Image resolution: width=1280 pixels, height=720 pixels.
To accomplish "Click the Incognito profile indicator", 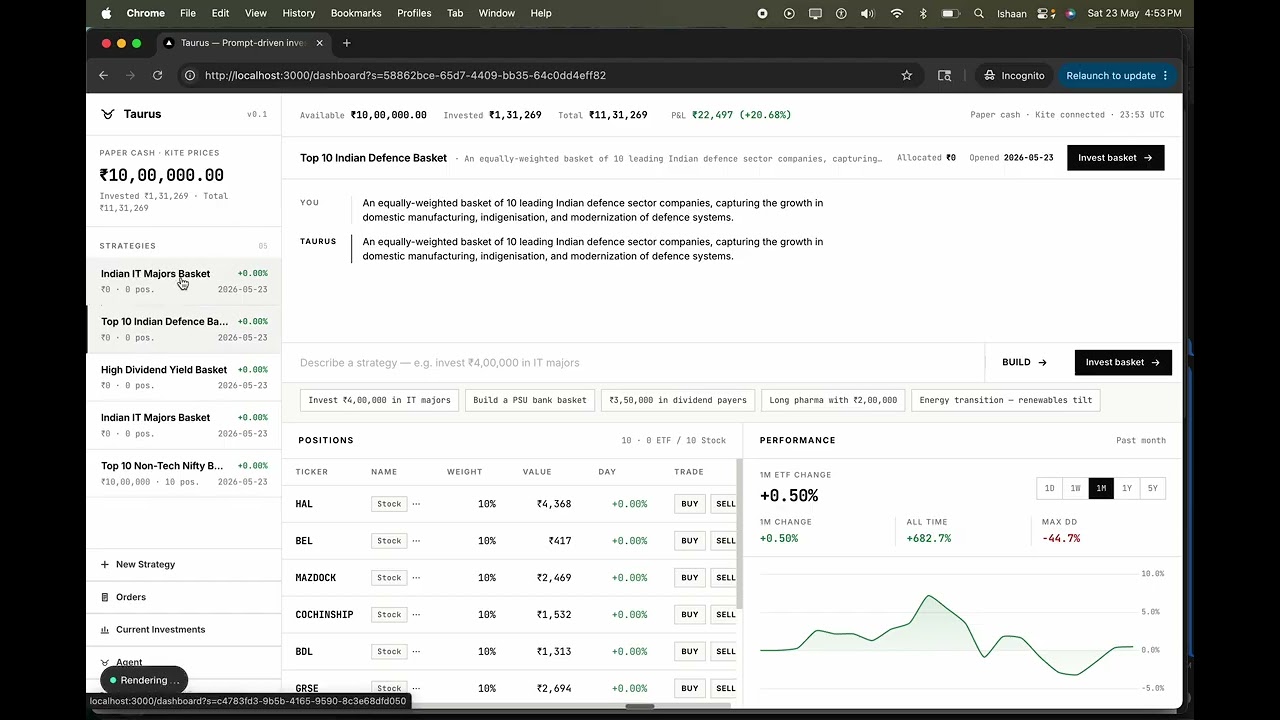I will pyautogui.click(x=1014, y=75).
